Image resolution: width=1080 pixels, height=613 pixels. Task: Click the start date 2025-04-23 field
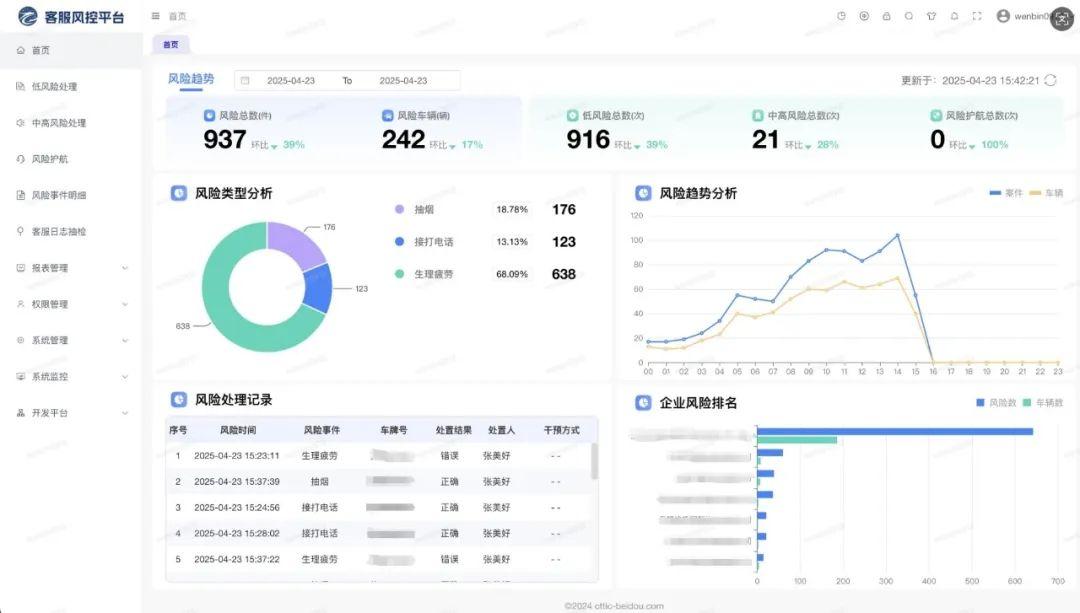tap(291, 81)
